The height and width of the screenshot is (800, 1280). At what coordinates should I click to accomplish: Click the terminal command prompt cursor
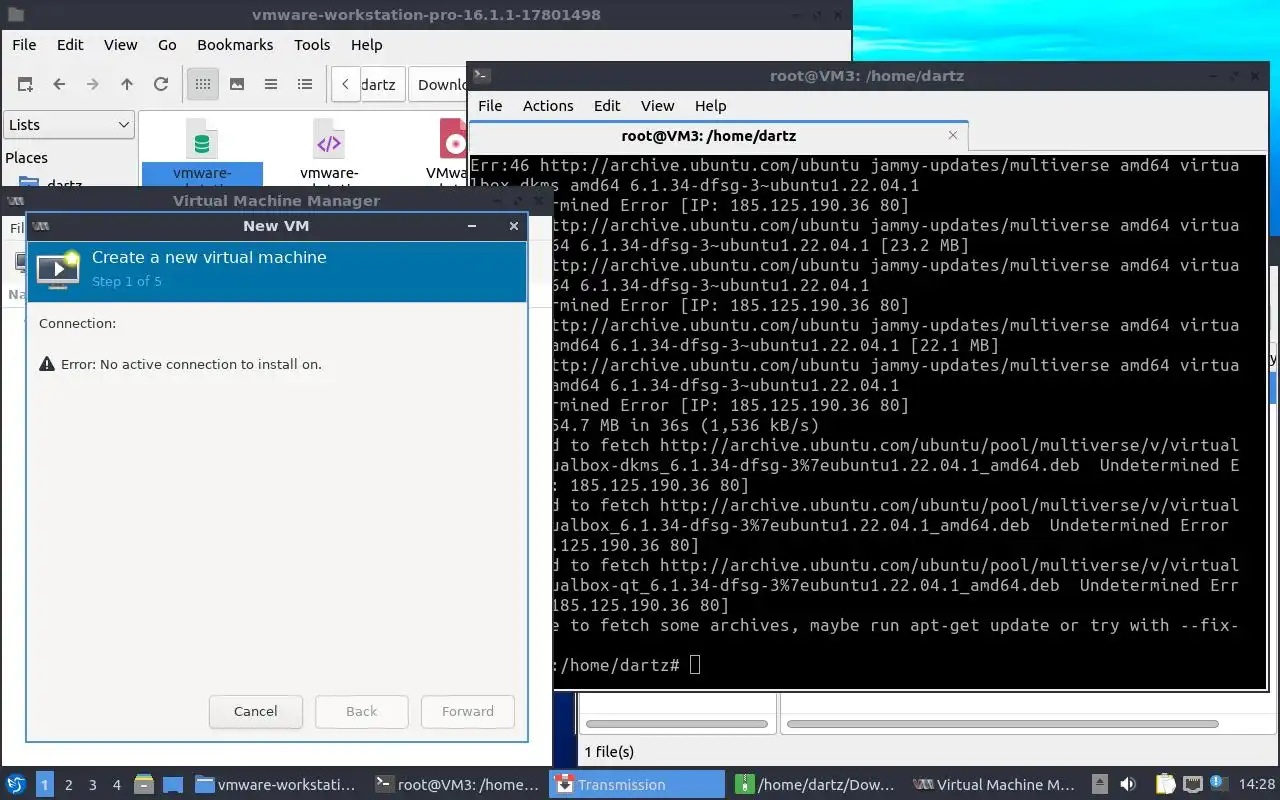click(695, 665)
